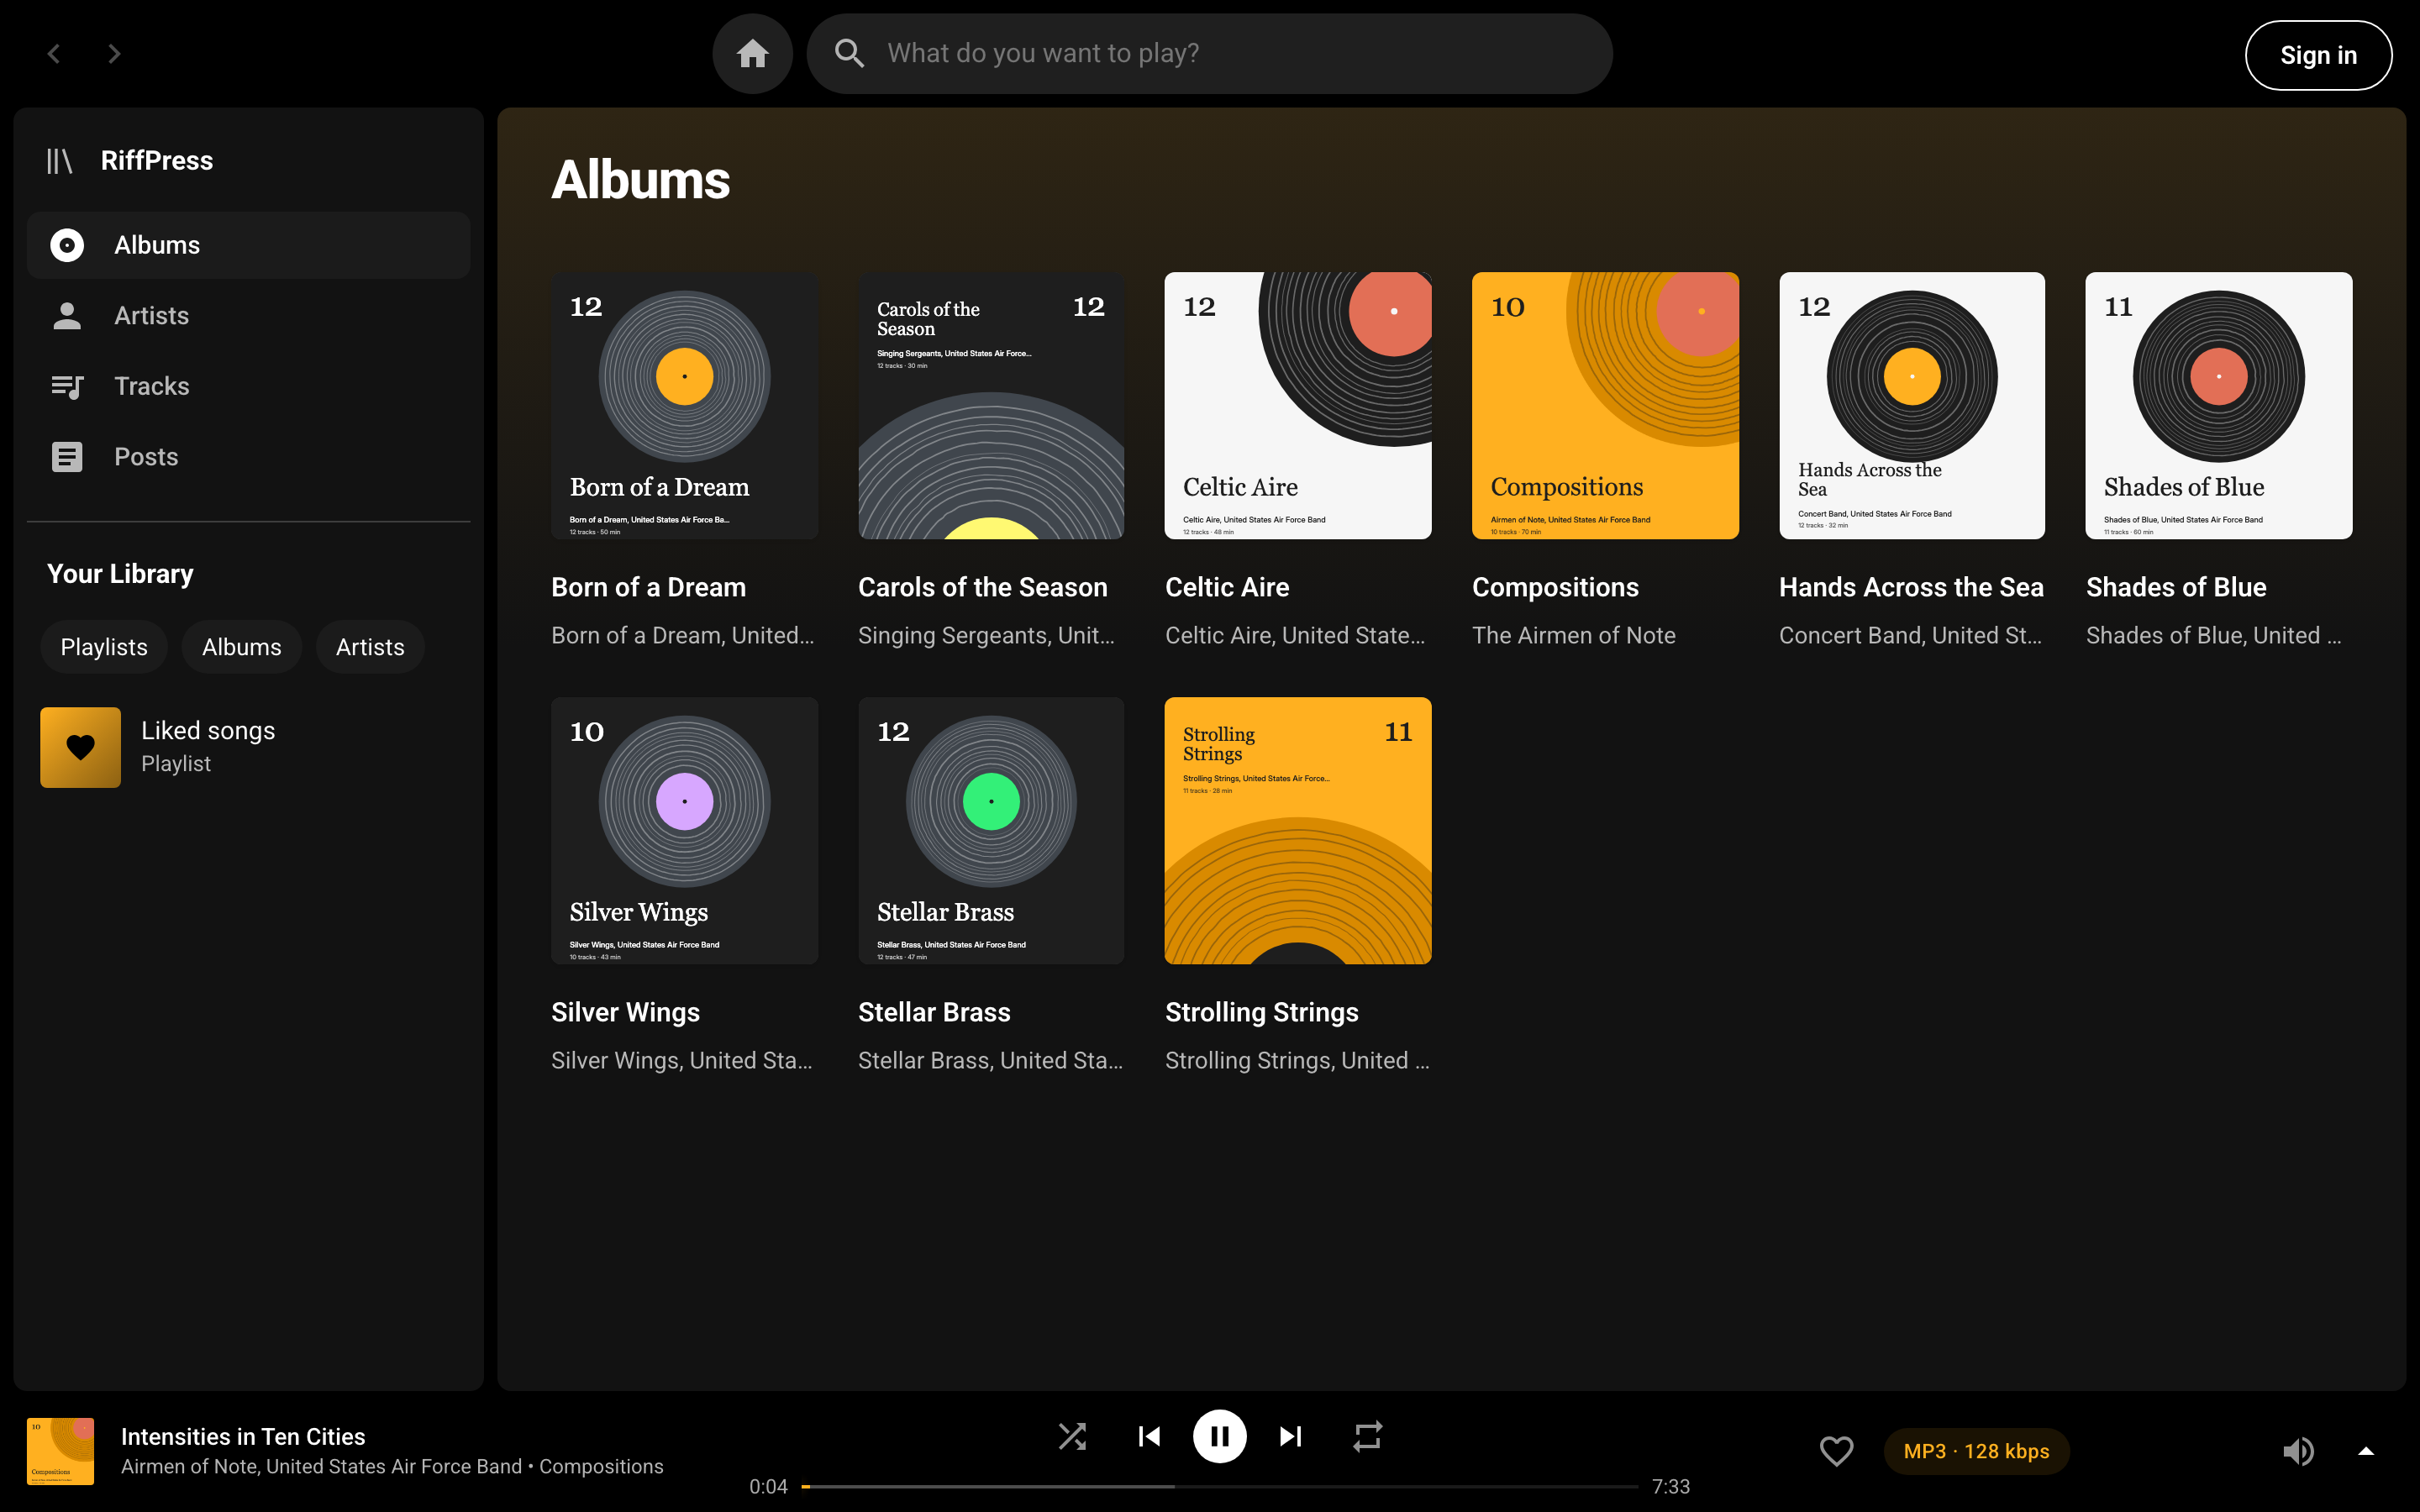Go forward with the right arrow
This screenshot has width=2420, height=1512.
(114, 53)
